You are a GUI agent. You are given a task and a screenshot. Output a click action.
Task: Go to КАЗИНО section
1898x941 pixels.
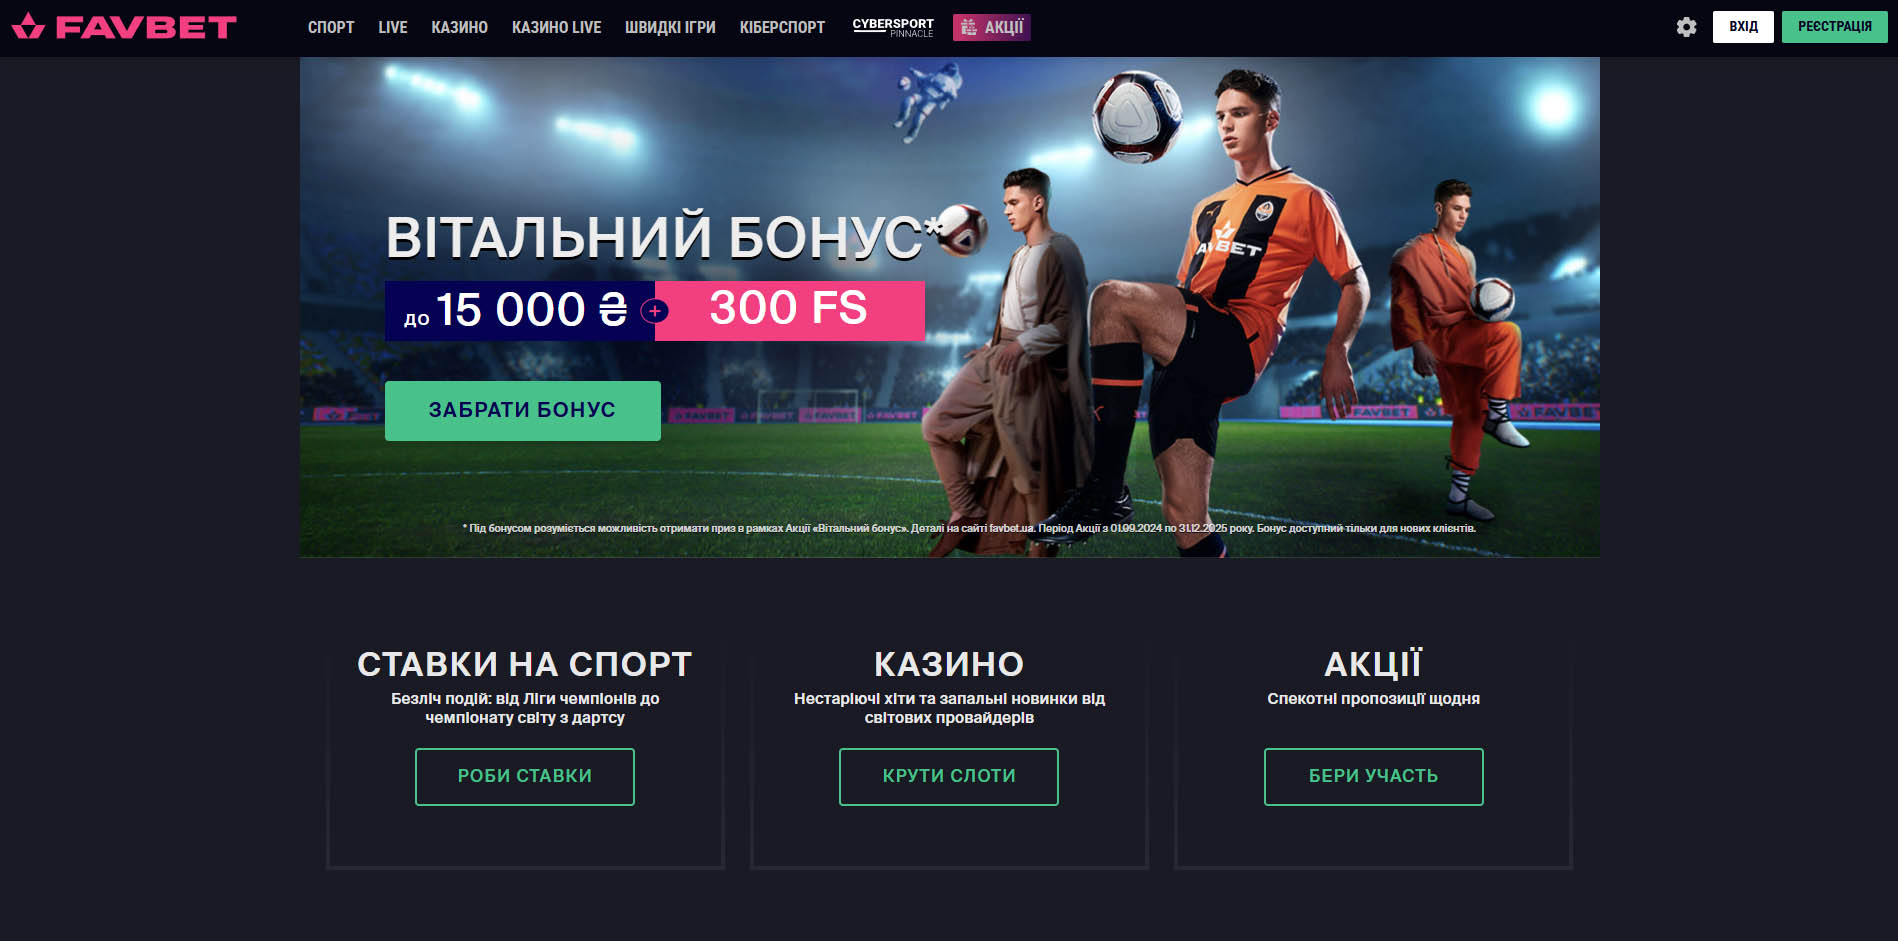click(460, 27)
